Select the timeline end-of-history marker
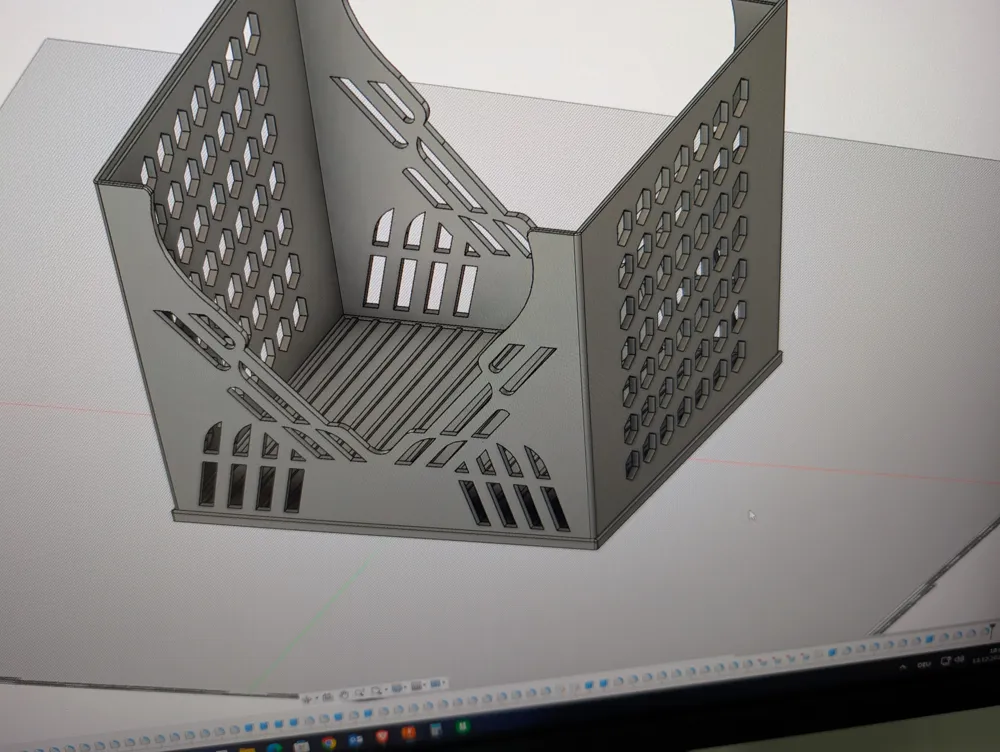 click(992, 630)
